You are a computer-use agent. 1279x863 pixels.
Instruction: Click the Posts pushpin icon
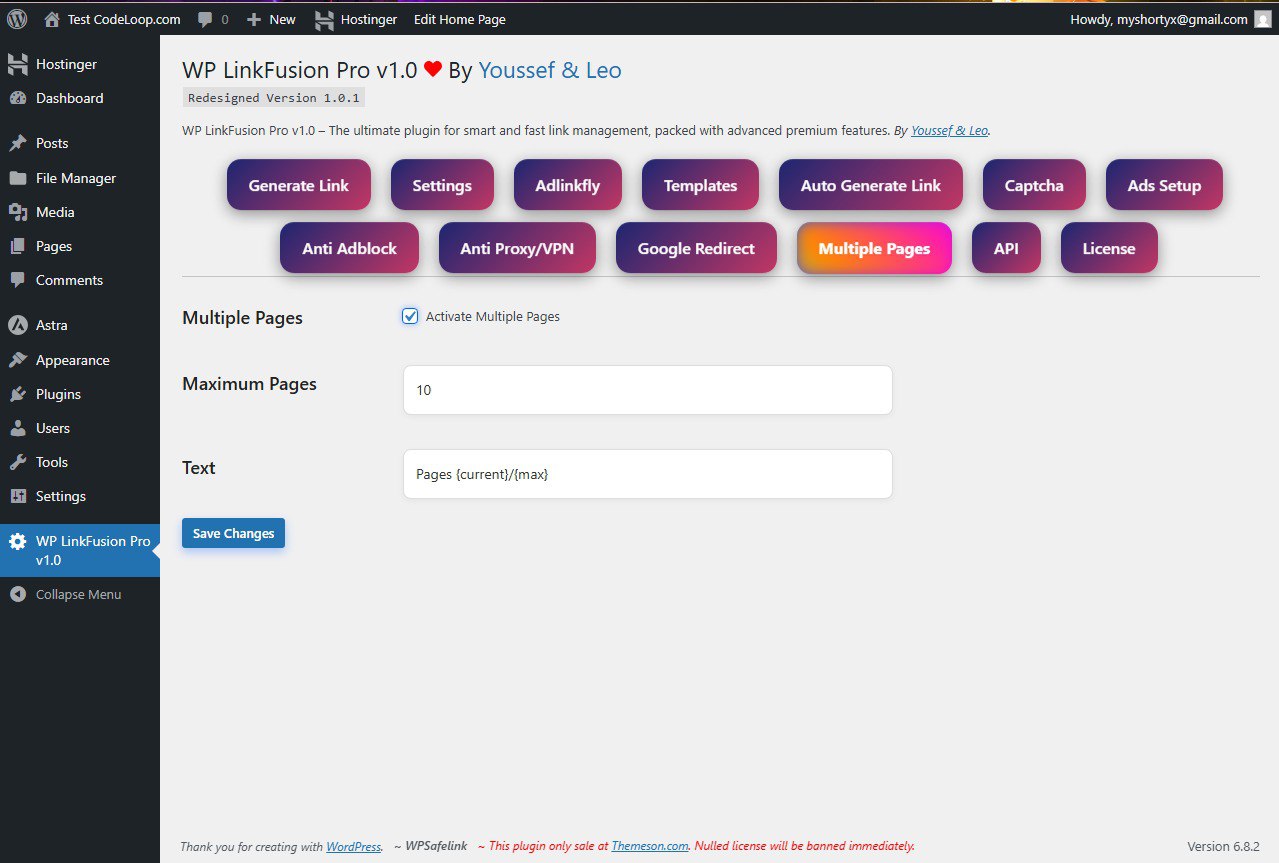18,143
